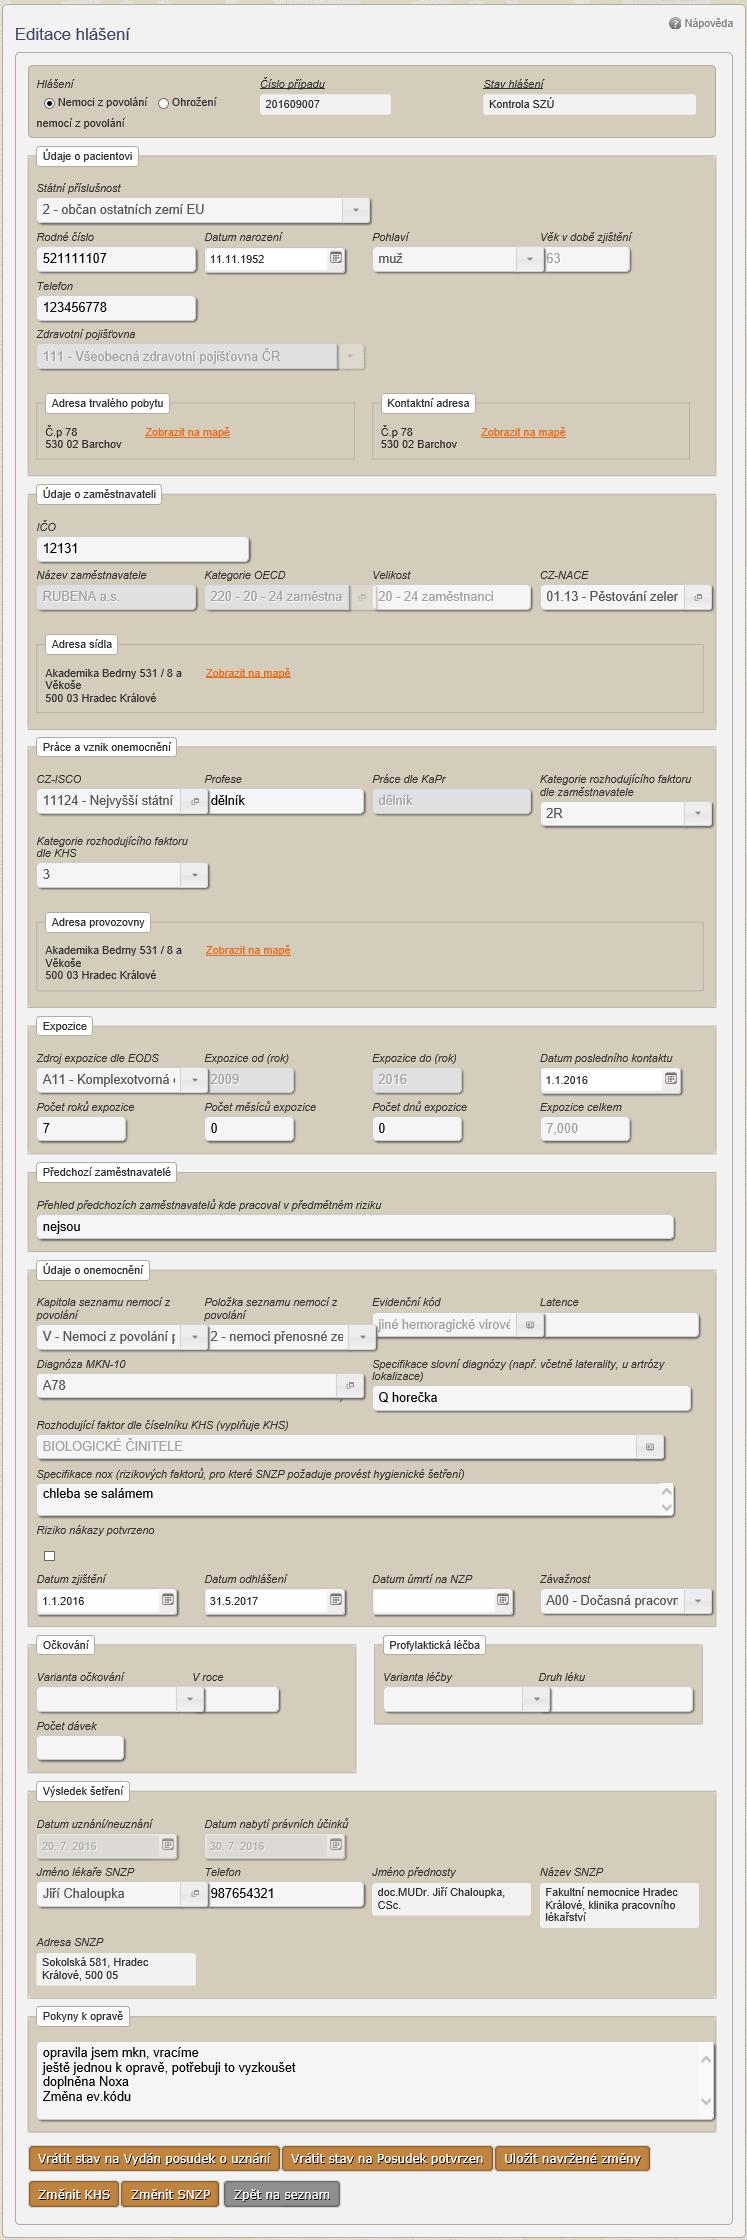This screenshot has width=747, height=2240.
Task: Expand Varianta léčby dropdown
Action: click(x=537, y=1699)
